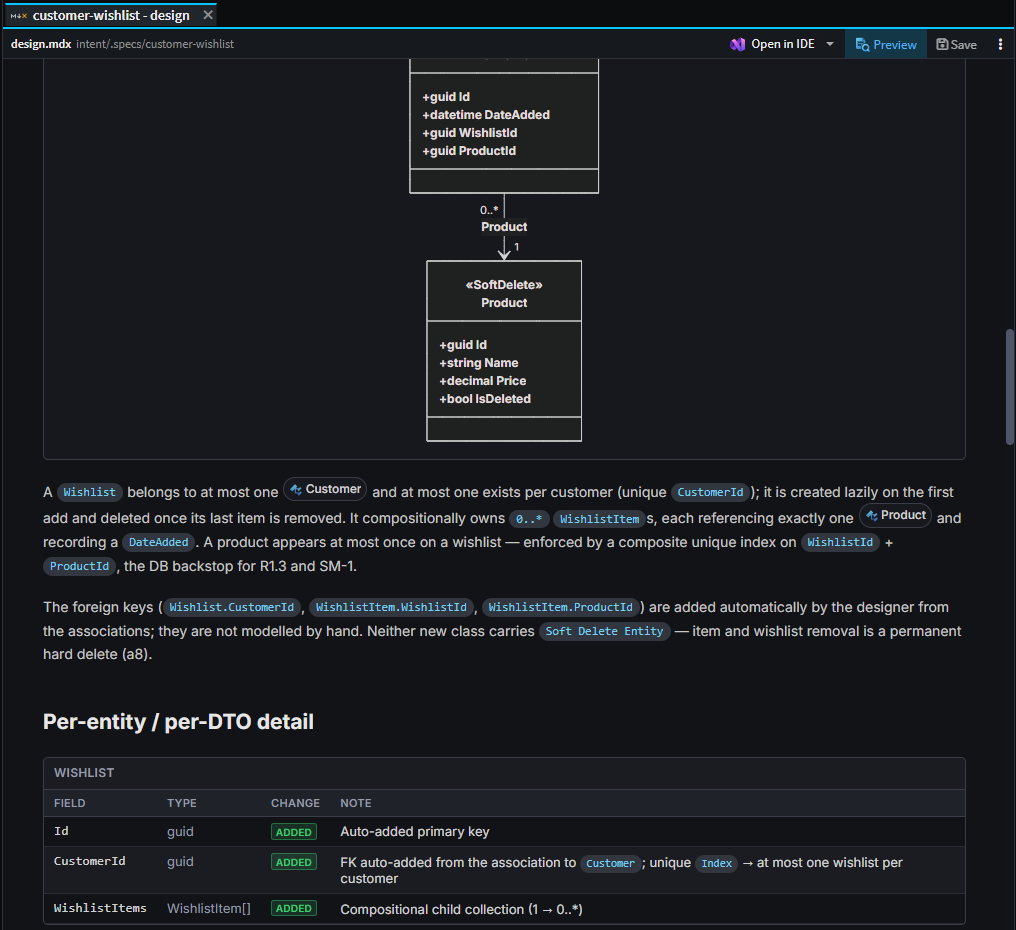Open the Open in IDE dropdown arrow
1016x930 pixels.
tap(830, 44)
